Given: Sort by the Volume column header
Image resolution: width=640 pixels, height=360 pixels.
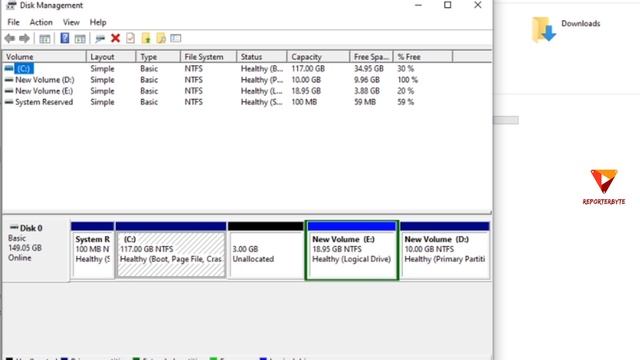Looking at the screenshot, I should (44, 57).
